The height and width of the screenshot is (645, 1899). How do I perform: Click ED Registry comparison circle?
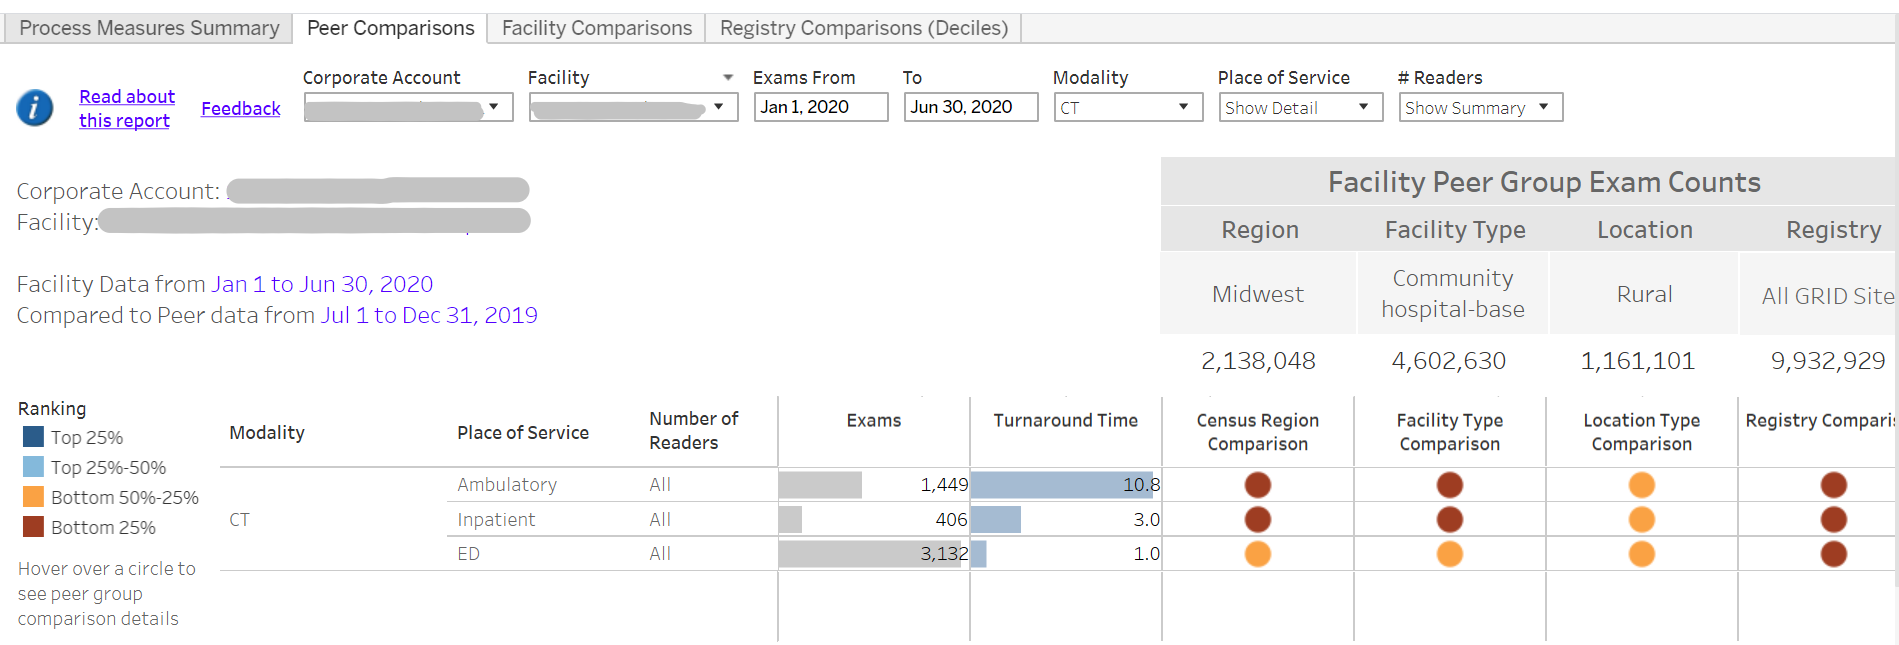[x=1833, y=554]
